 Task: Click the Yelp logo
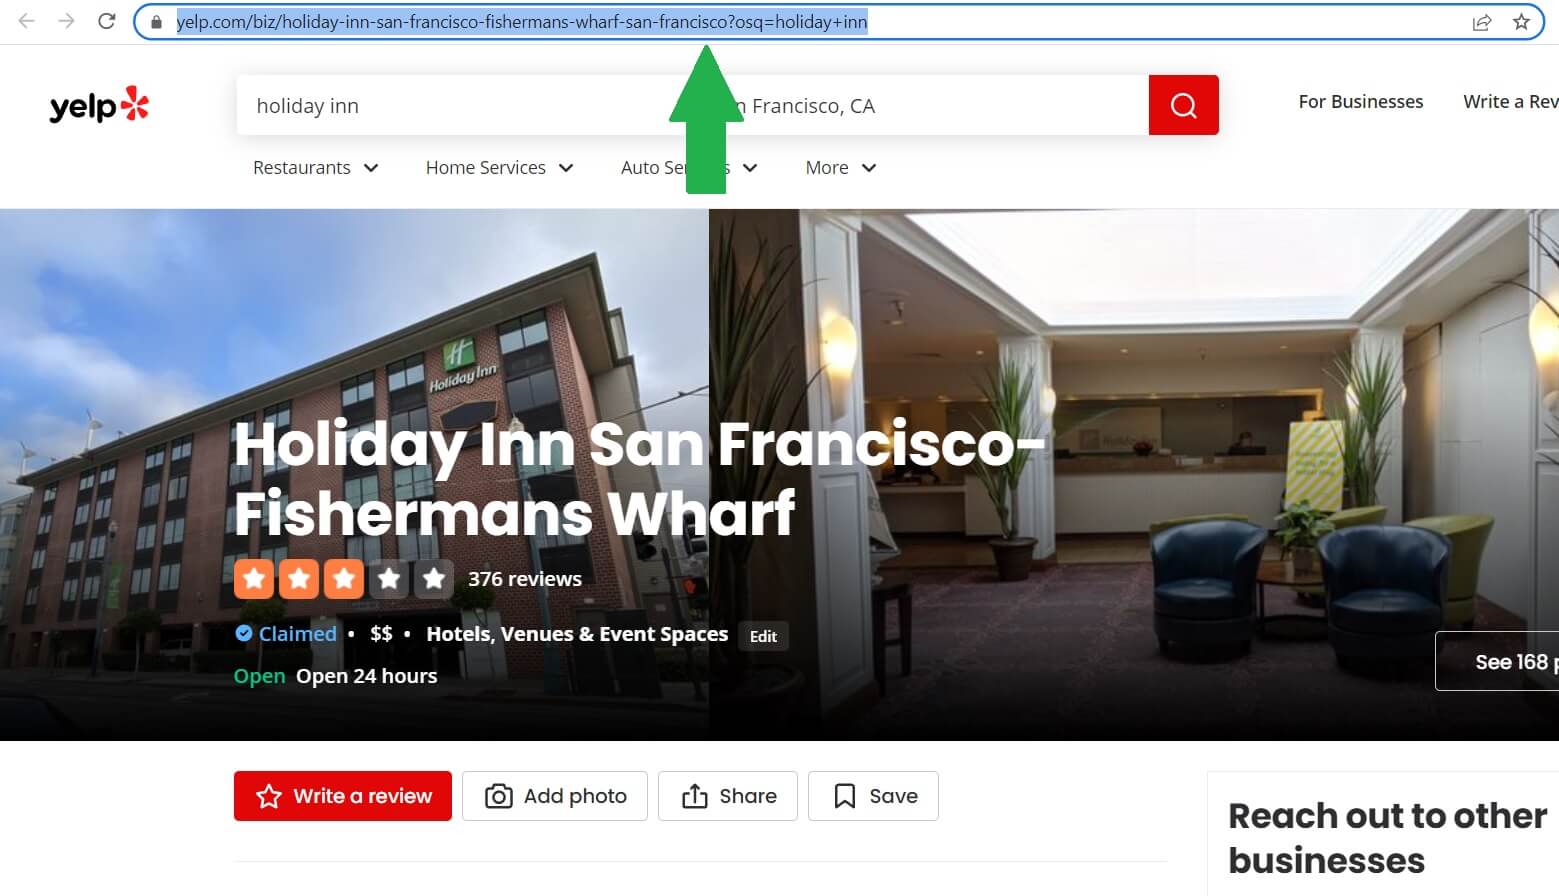click(99, 105)
